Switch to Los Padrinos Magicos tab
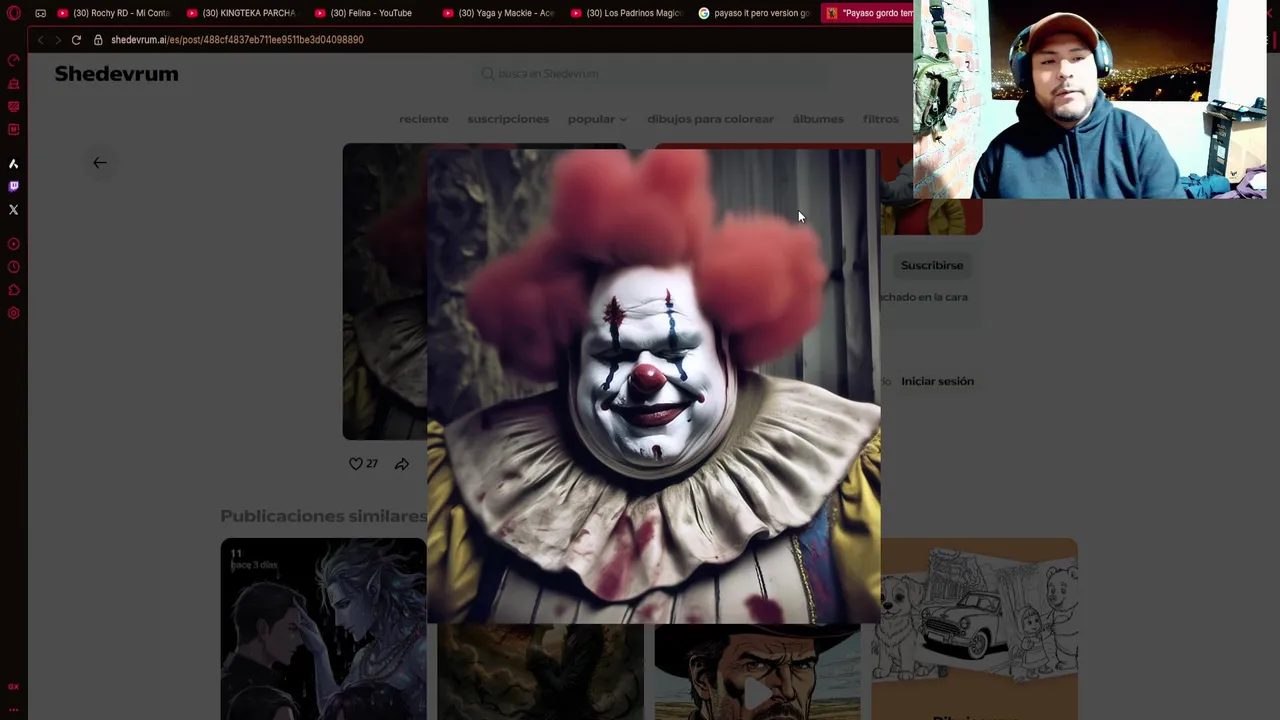The width and height of the screenshot is (1280, 720). click(626, 13)
